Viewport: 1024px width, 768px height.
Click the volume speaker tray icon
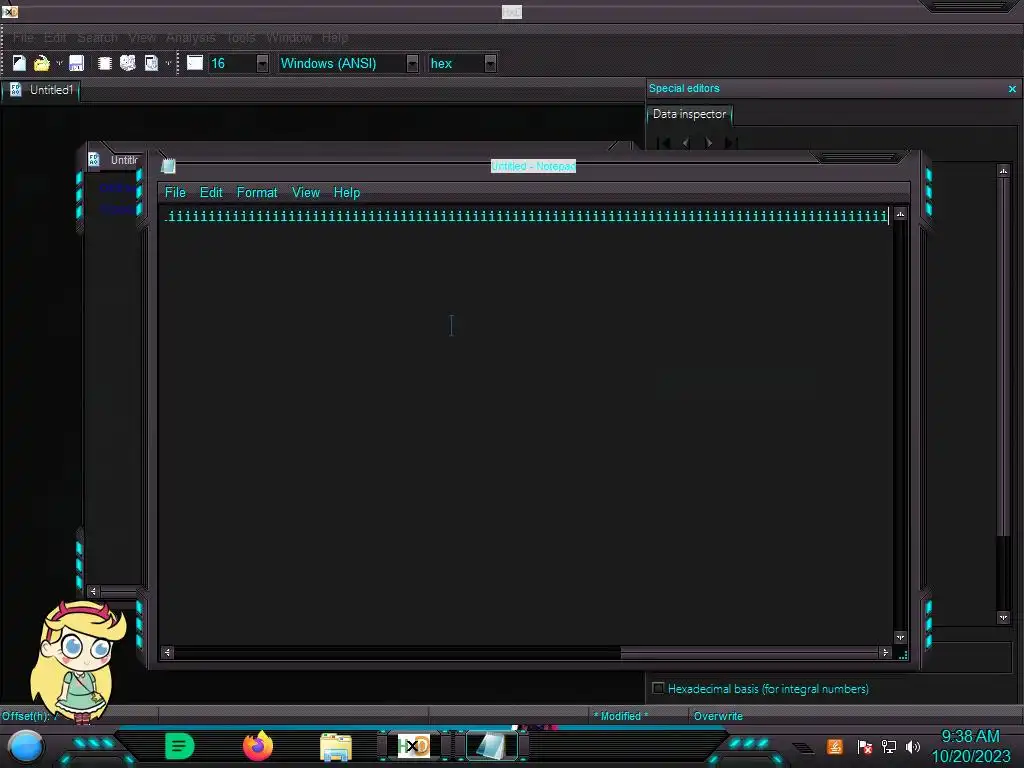click(913, 746)
